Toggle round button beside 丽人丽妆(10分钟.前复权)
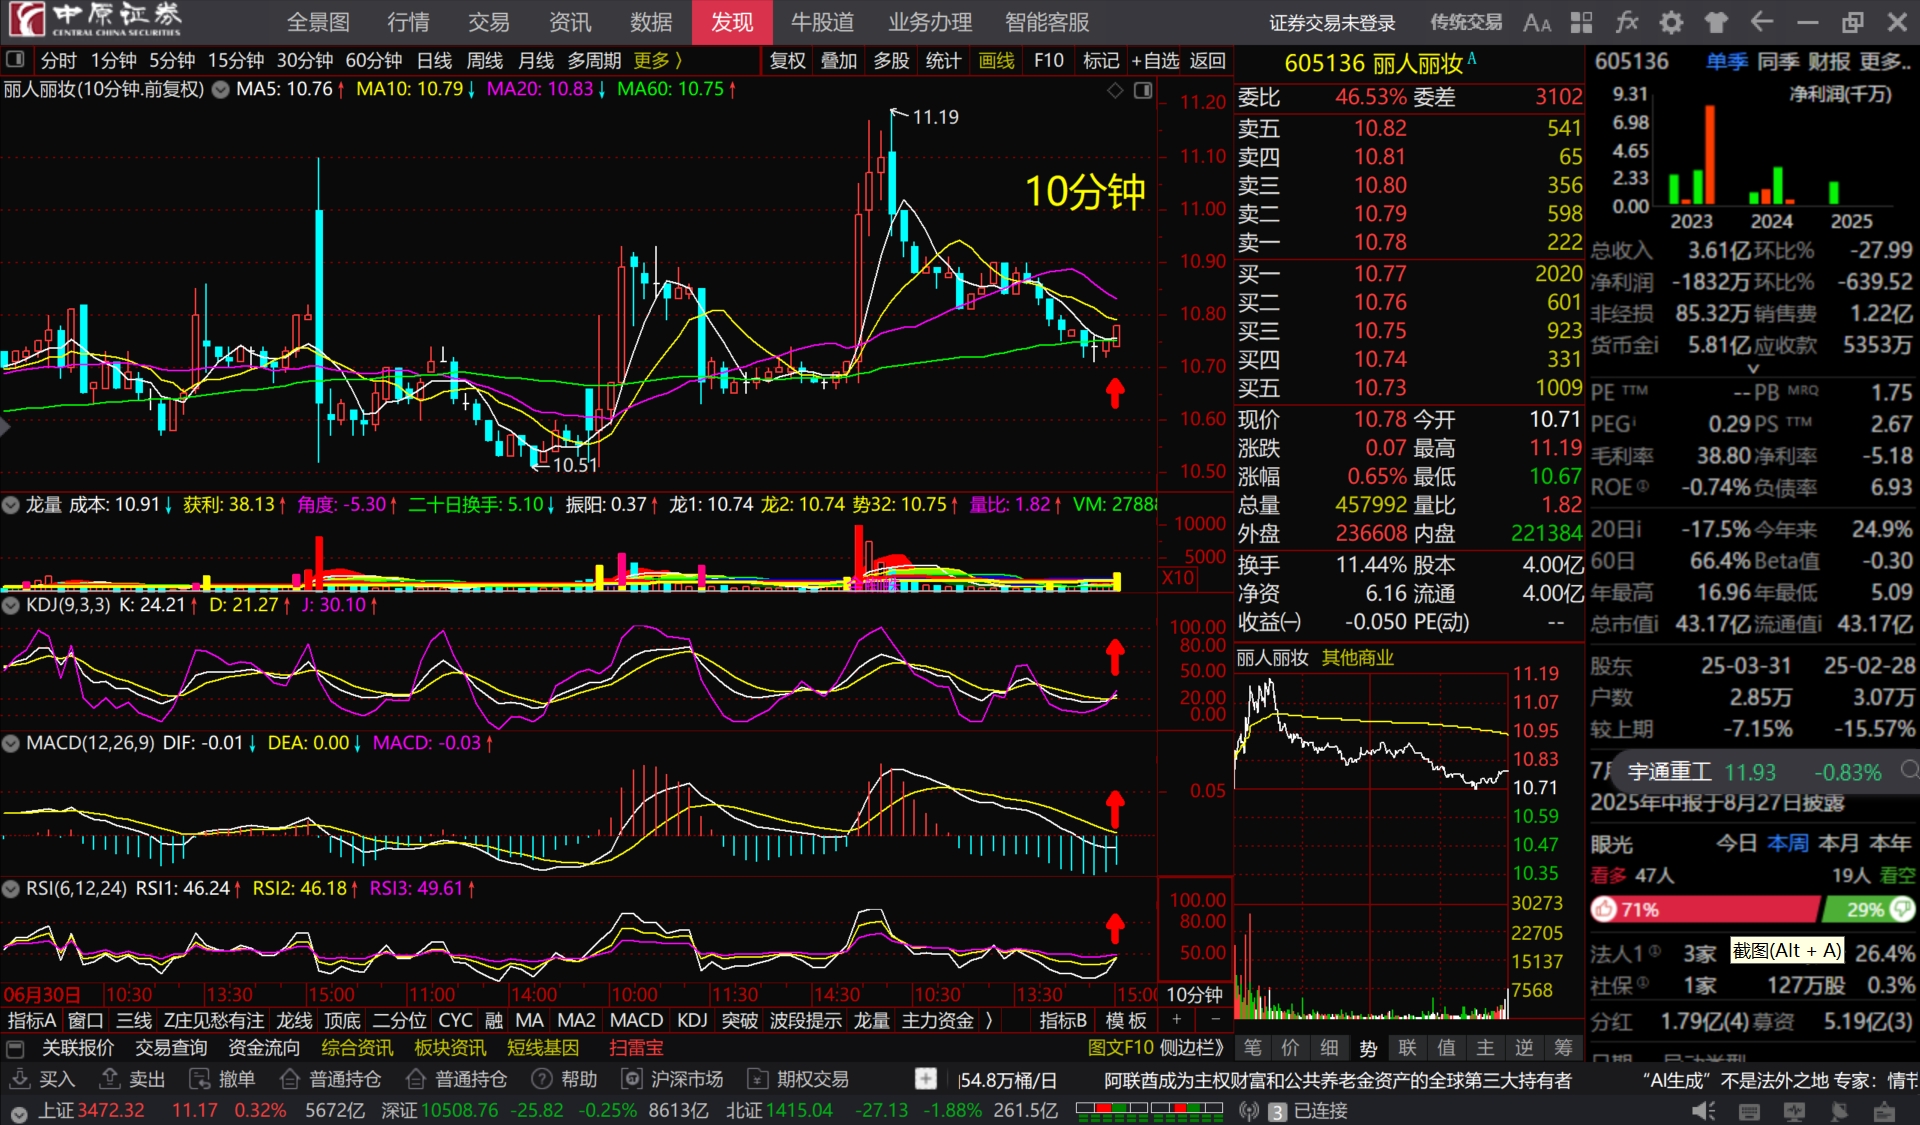 pyautogui.click(x=220, y=90)
